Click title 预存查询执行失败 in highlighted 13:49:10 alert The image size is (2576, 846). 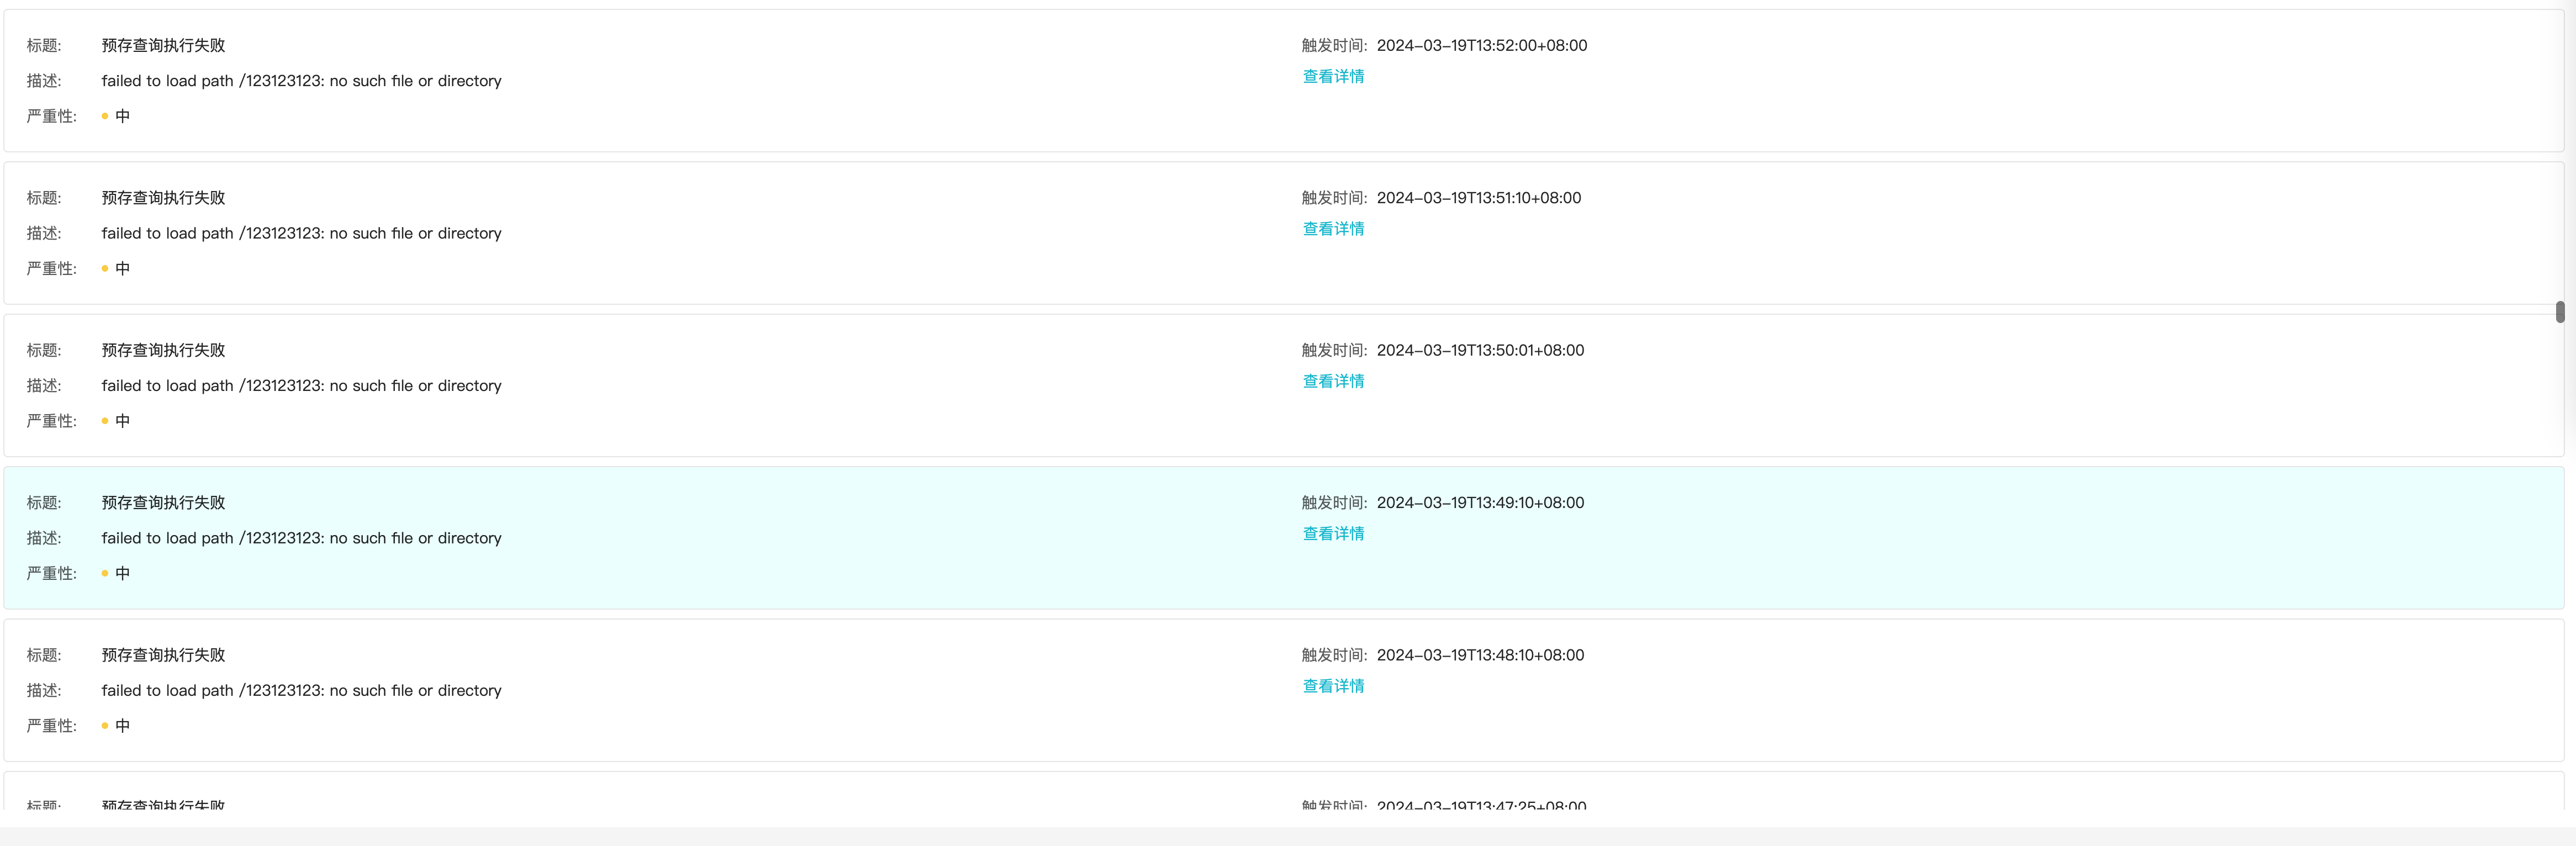(163, 503)
